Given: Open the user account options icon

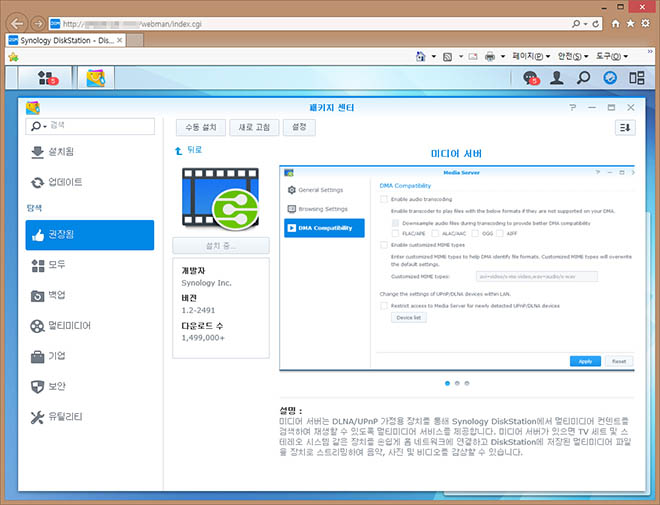Looking at the screenshot, I should (556, 78).
